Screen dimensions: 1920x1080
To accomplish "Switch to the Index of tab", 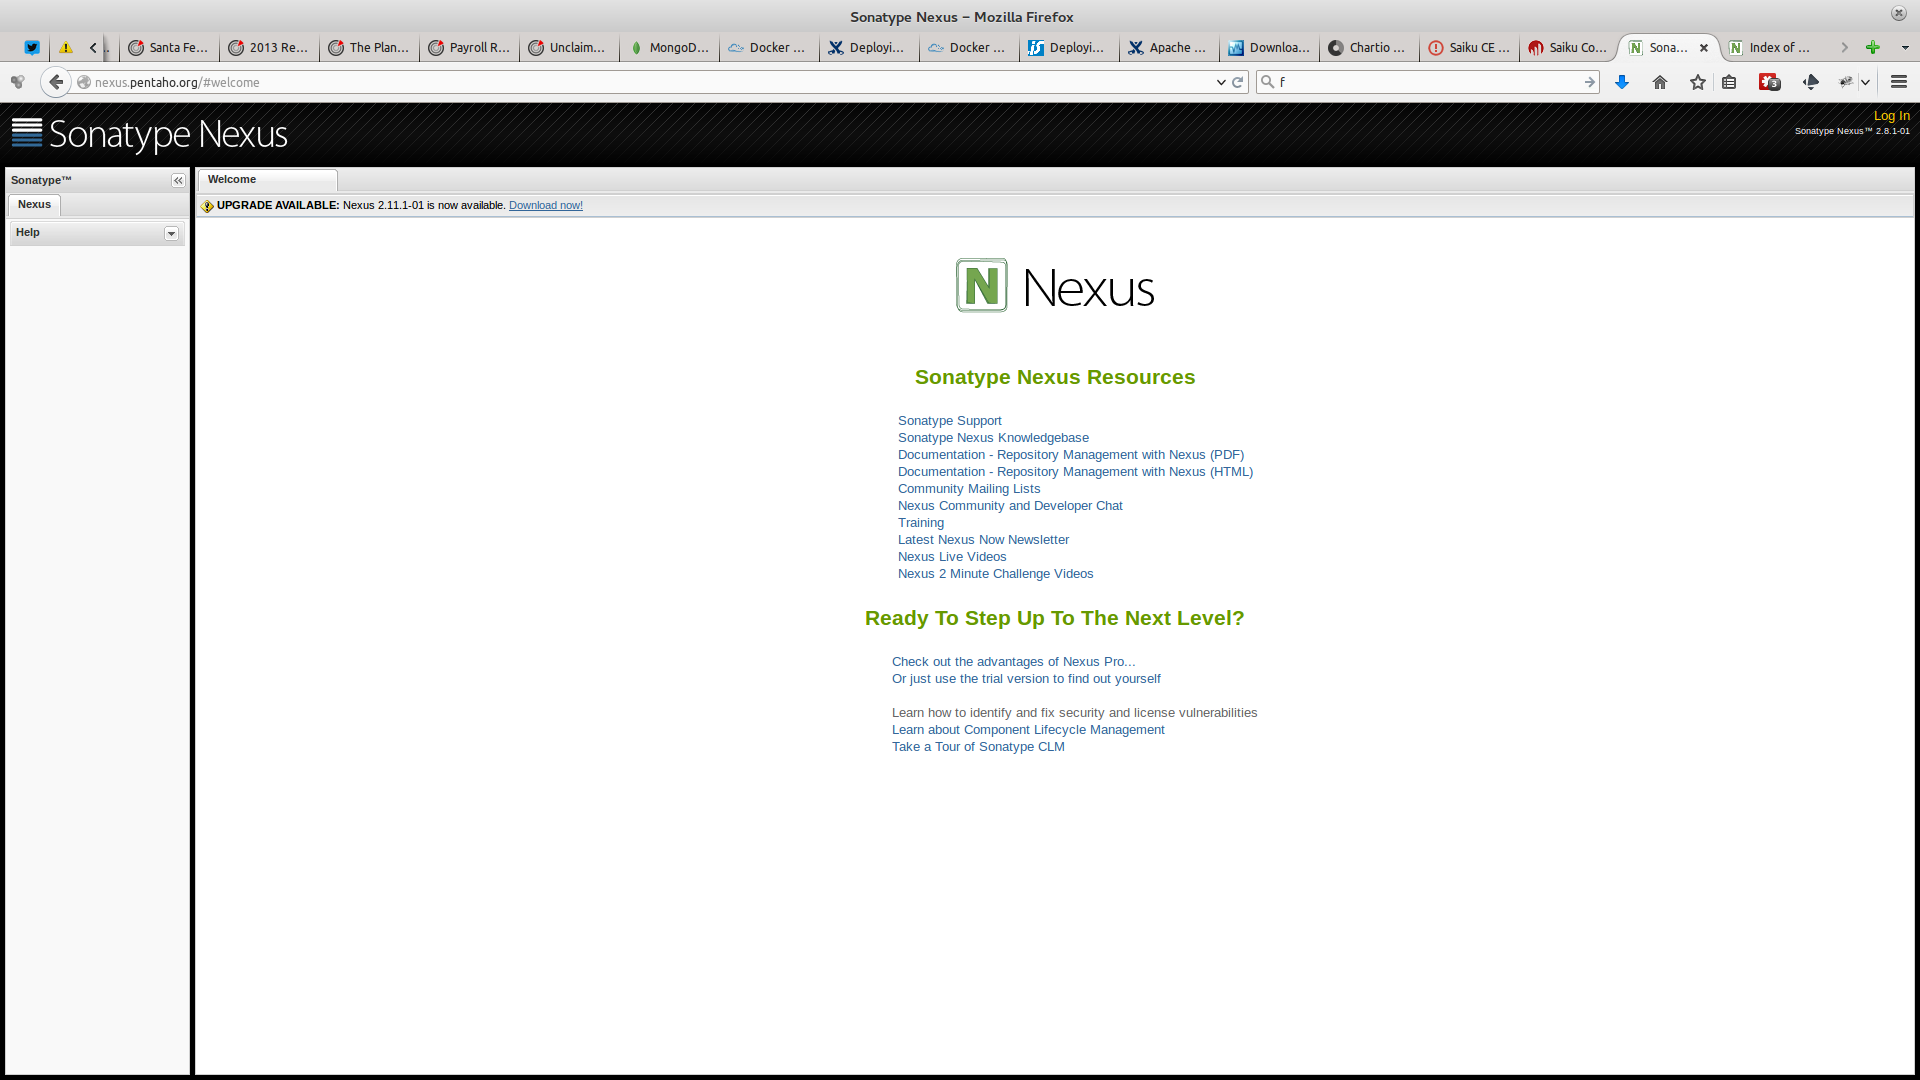I will 1770,47.
